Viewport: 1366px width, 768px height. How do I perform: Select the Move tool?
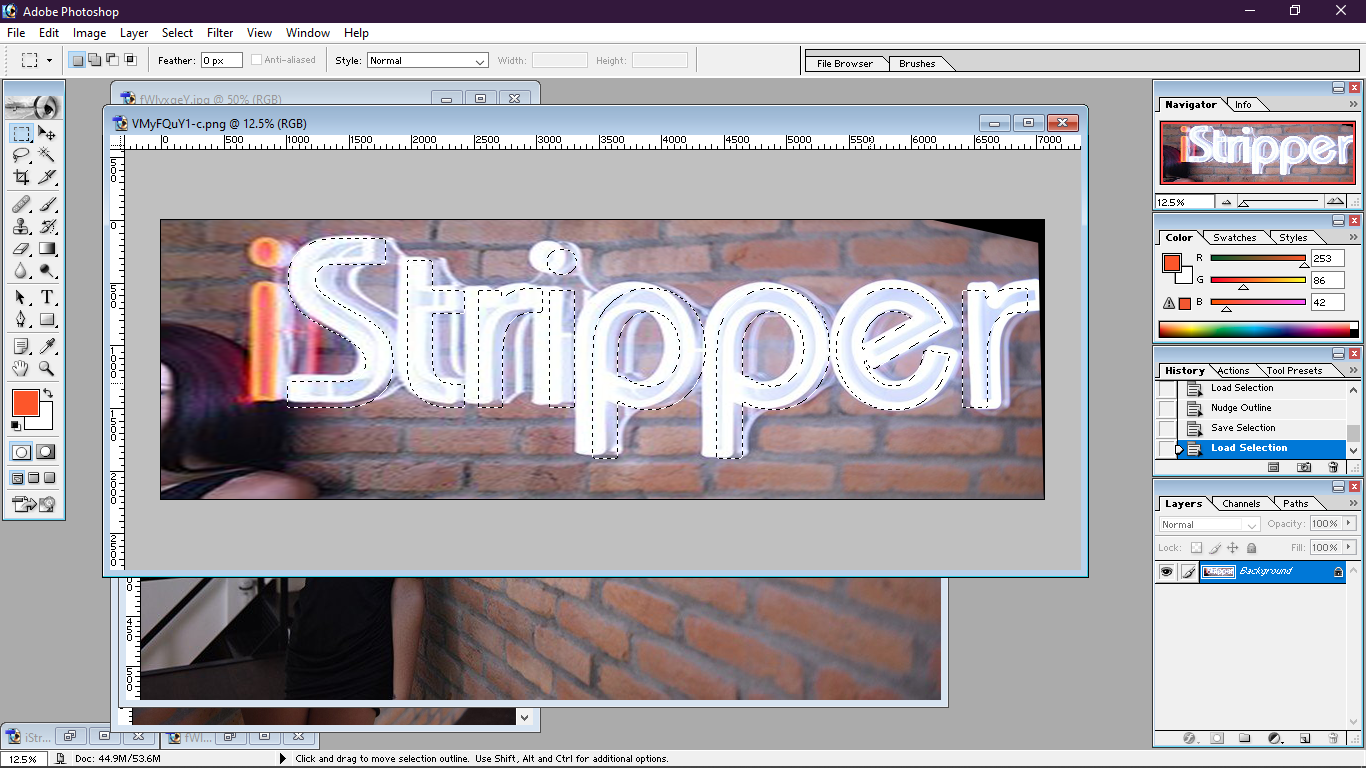[47, 134]
